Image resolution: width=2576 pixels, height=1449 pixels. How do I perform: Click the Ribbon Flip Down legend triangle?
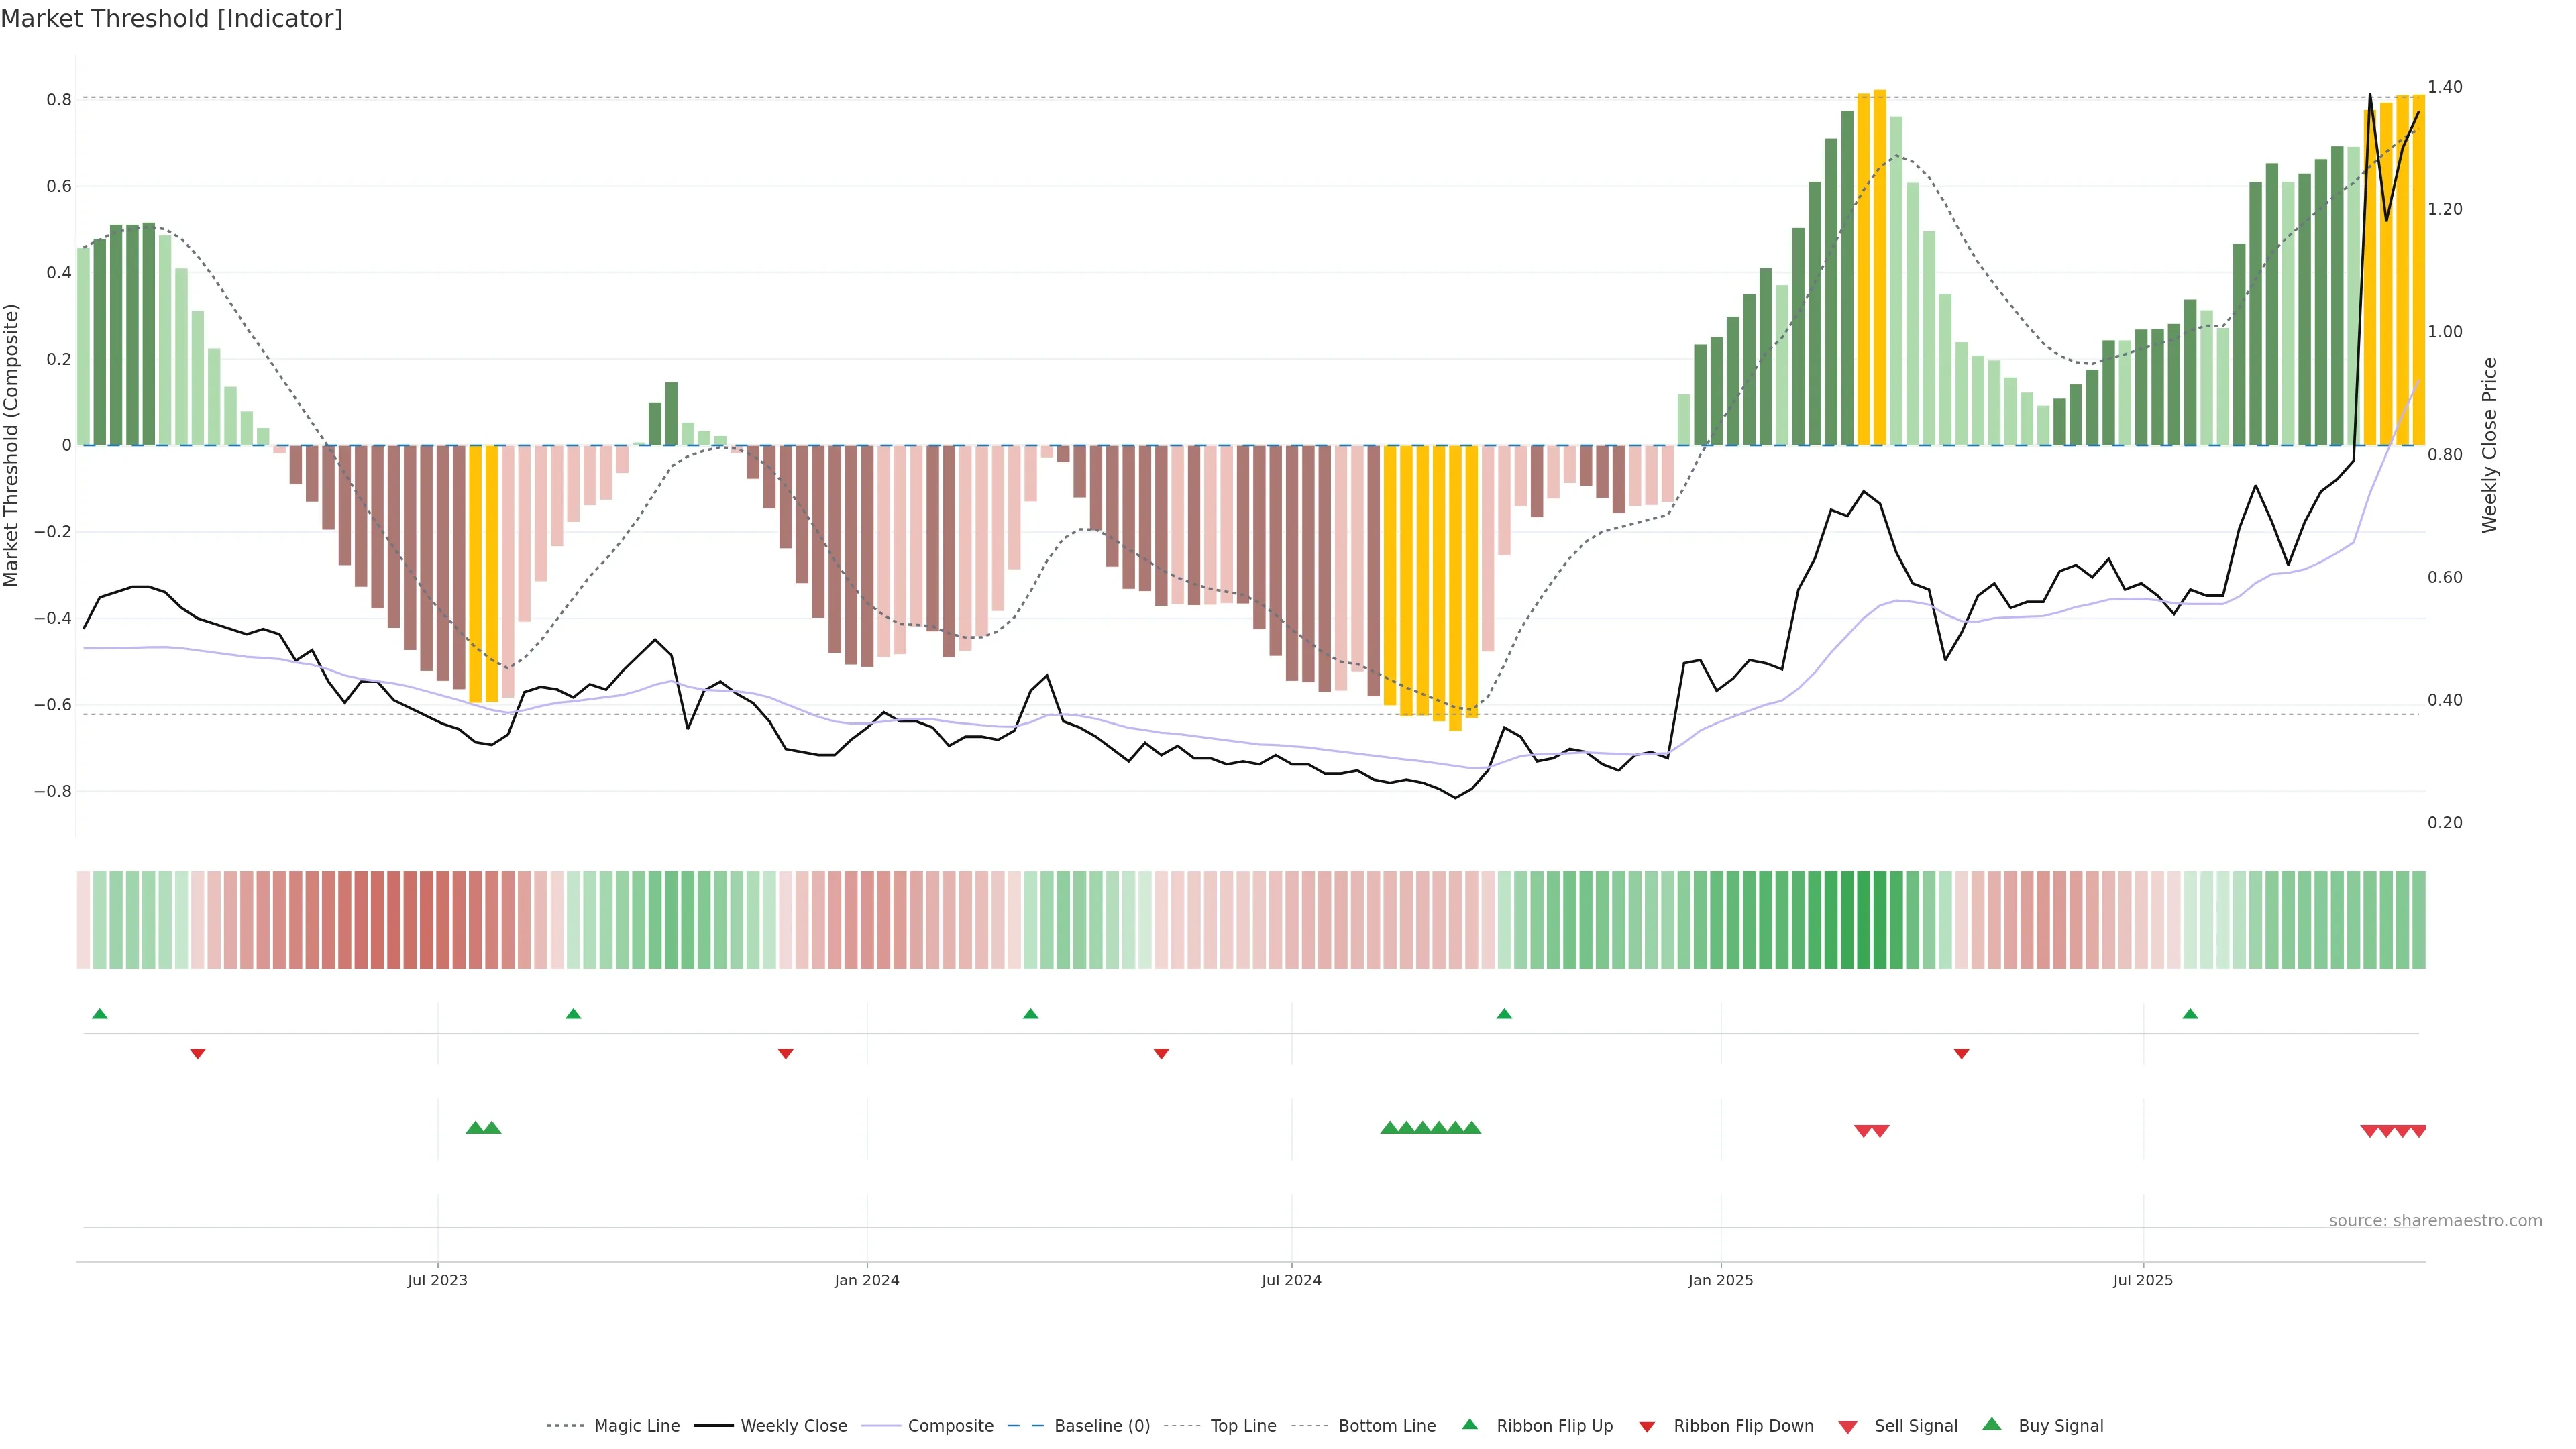[1647, 1427]
